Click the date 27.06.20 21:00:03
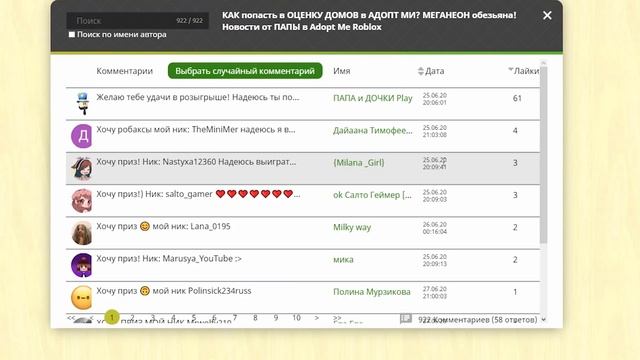The image size is (640, 360). coord(435,293)
